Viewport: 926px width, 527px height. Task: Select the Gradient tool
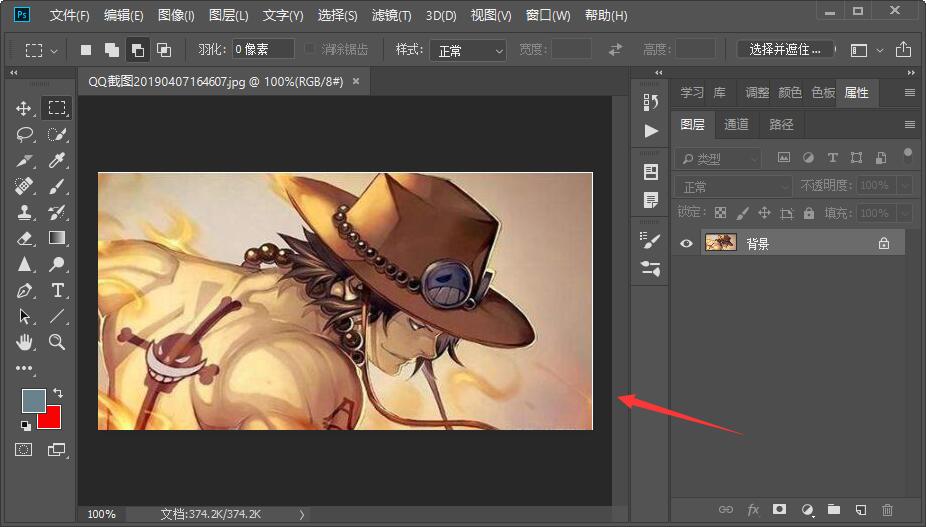click(x=57, y=238)
